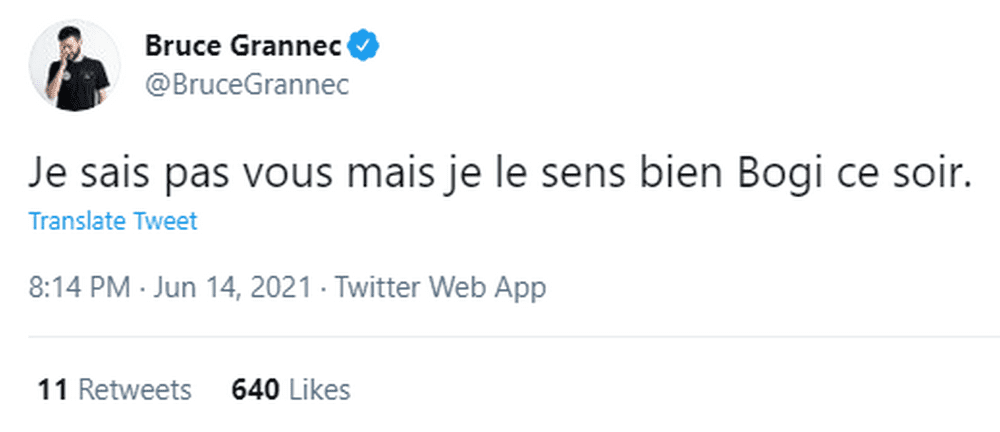Screen dimensions: 1000x432
Task: Click the @BruceGrannec handle
Action: (247, 86)
